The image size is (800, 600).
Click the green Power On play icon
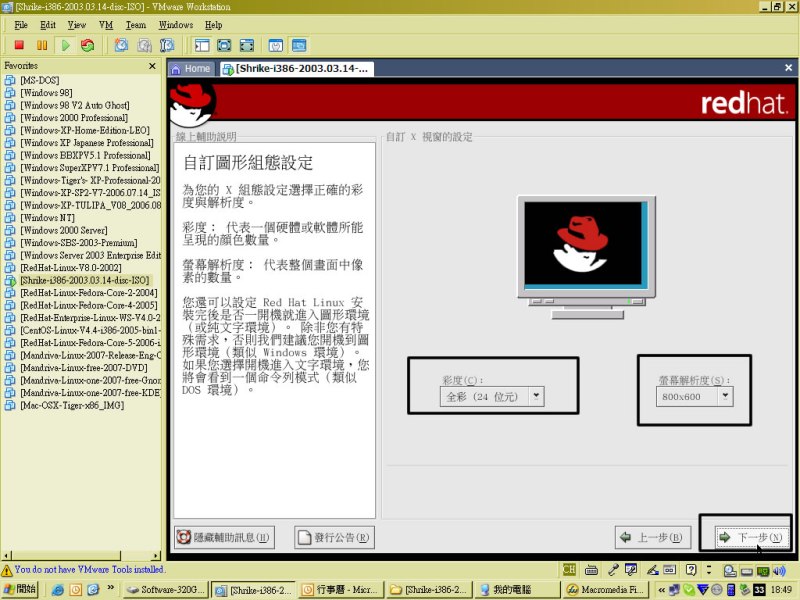pos(65,45)
